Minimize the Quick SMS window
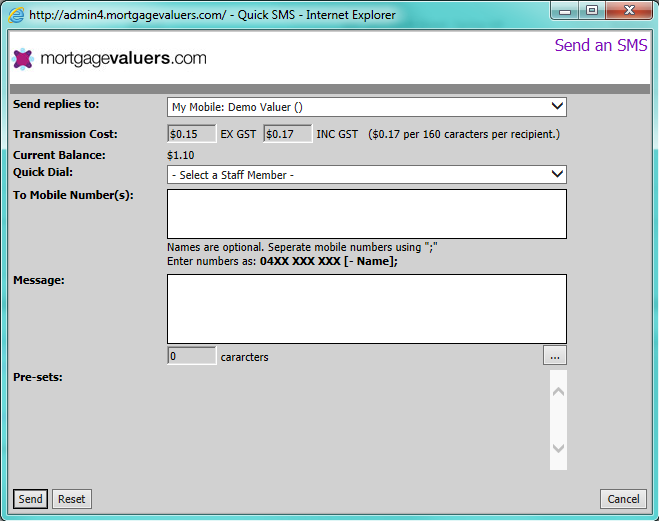The image size is (659, 521). point(565,11)
